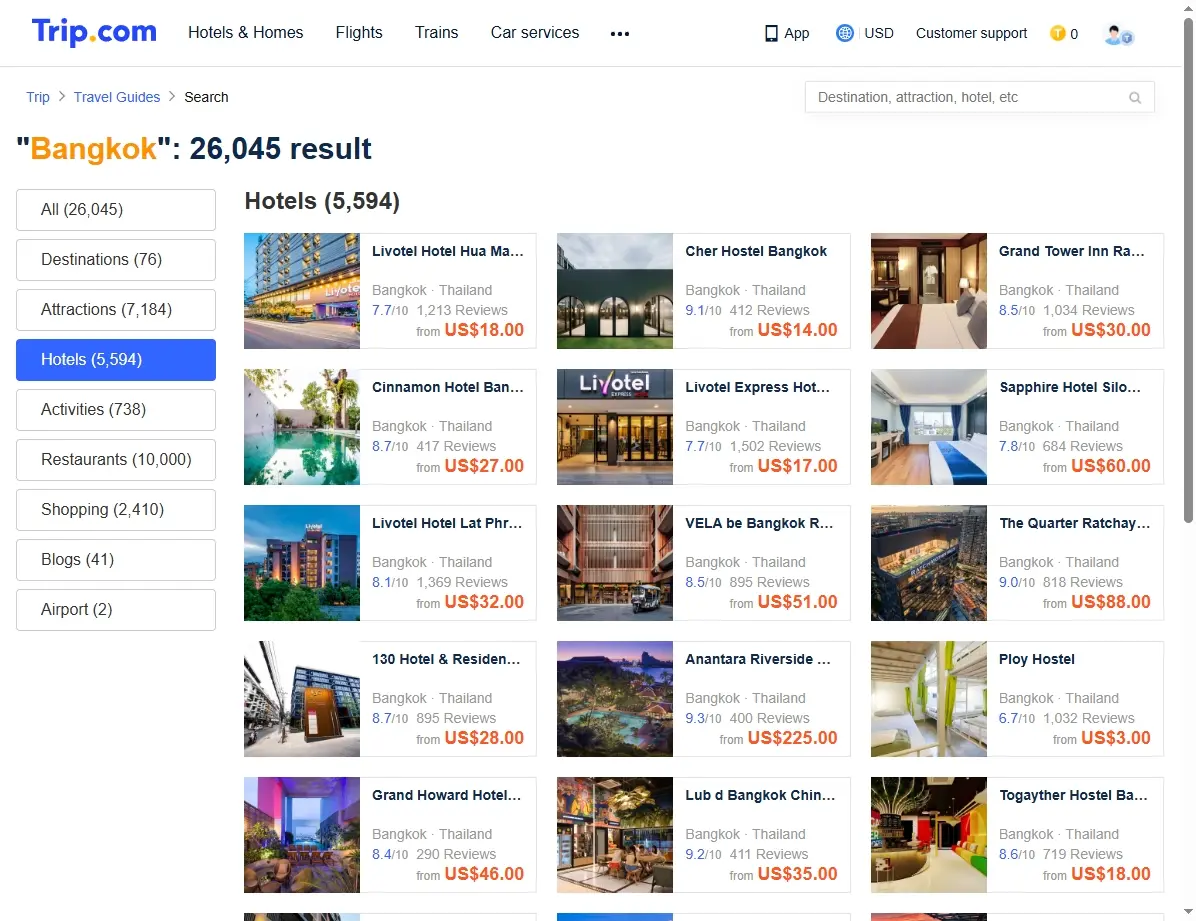This screenshot has width=1196, height=921.
Task: Click Ploy Hostel title
Action: (1037, 659)
